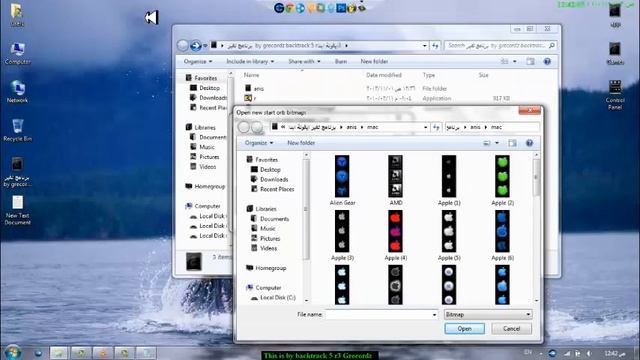Image resolution: width=640 pixels, height=360 pixels.
Task: Open Videos library in dialog sidebar
Action: [x=264, y=248]
